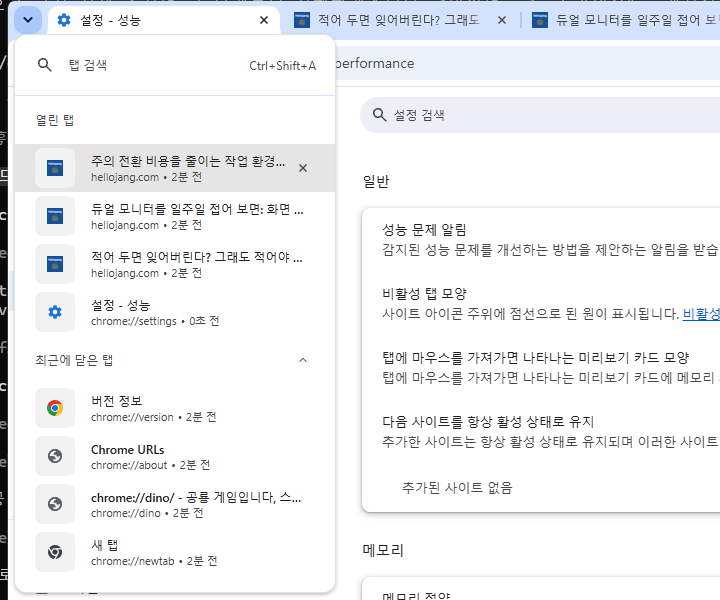Click the globe icon next to 'Chrome URLs'
The width and height of the screenshot is (720, 600).
click(x=55, y=456)
